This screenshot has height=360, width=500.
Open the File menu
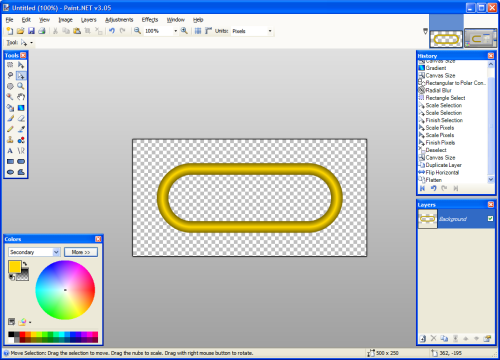point(9,20)
